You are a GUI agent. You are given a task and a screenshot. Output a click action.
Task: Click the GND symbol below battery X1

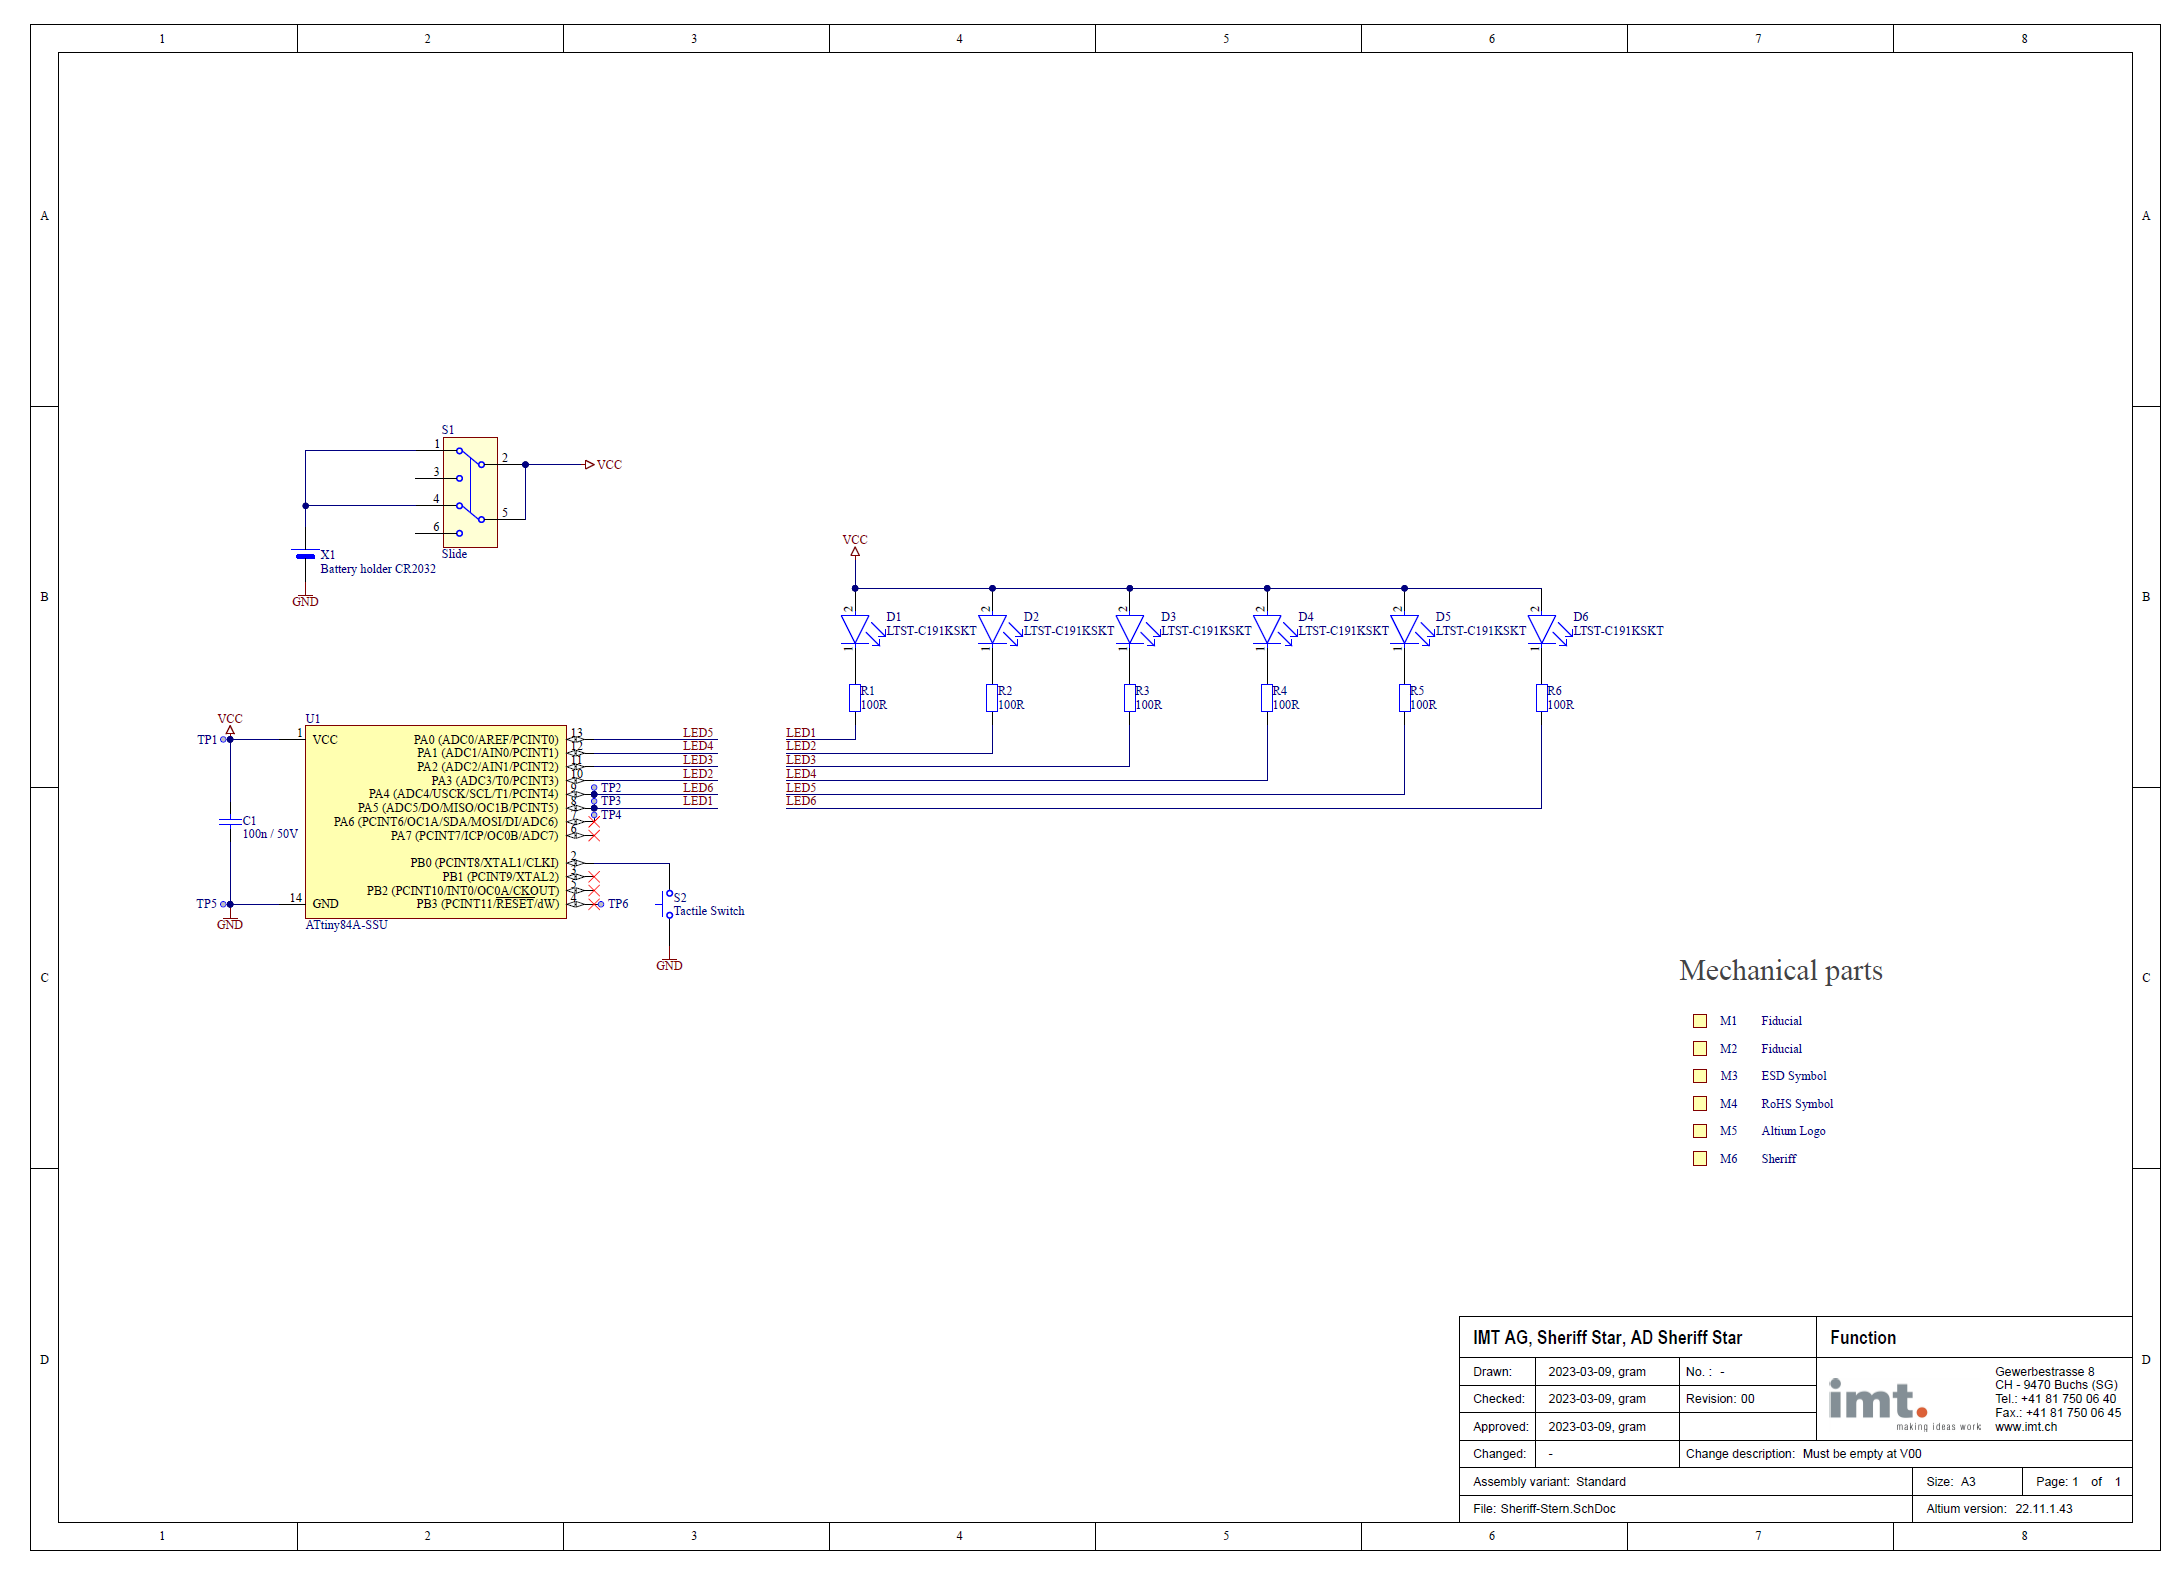click(x=305, y=601)
